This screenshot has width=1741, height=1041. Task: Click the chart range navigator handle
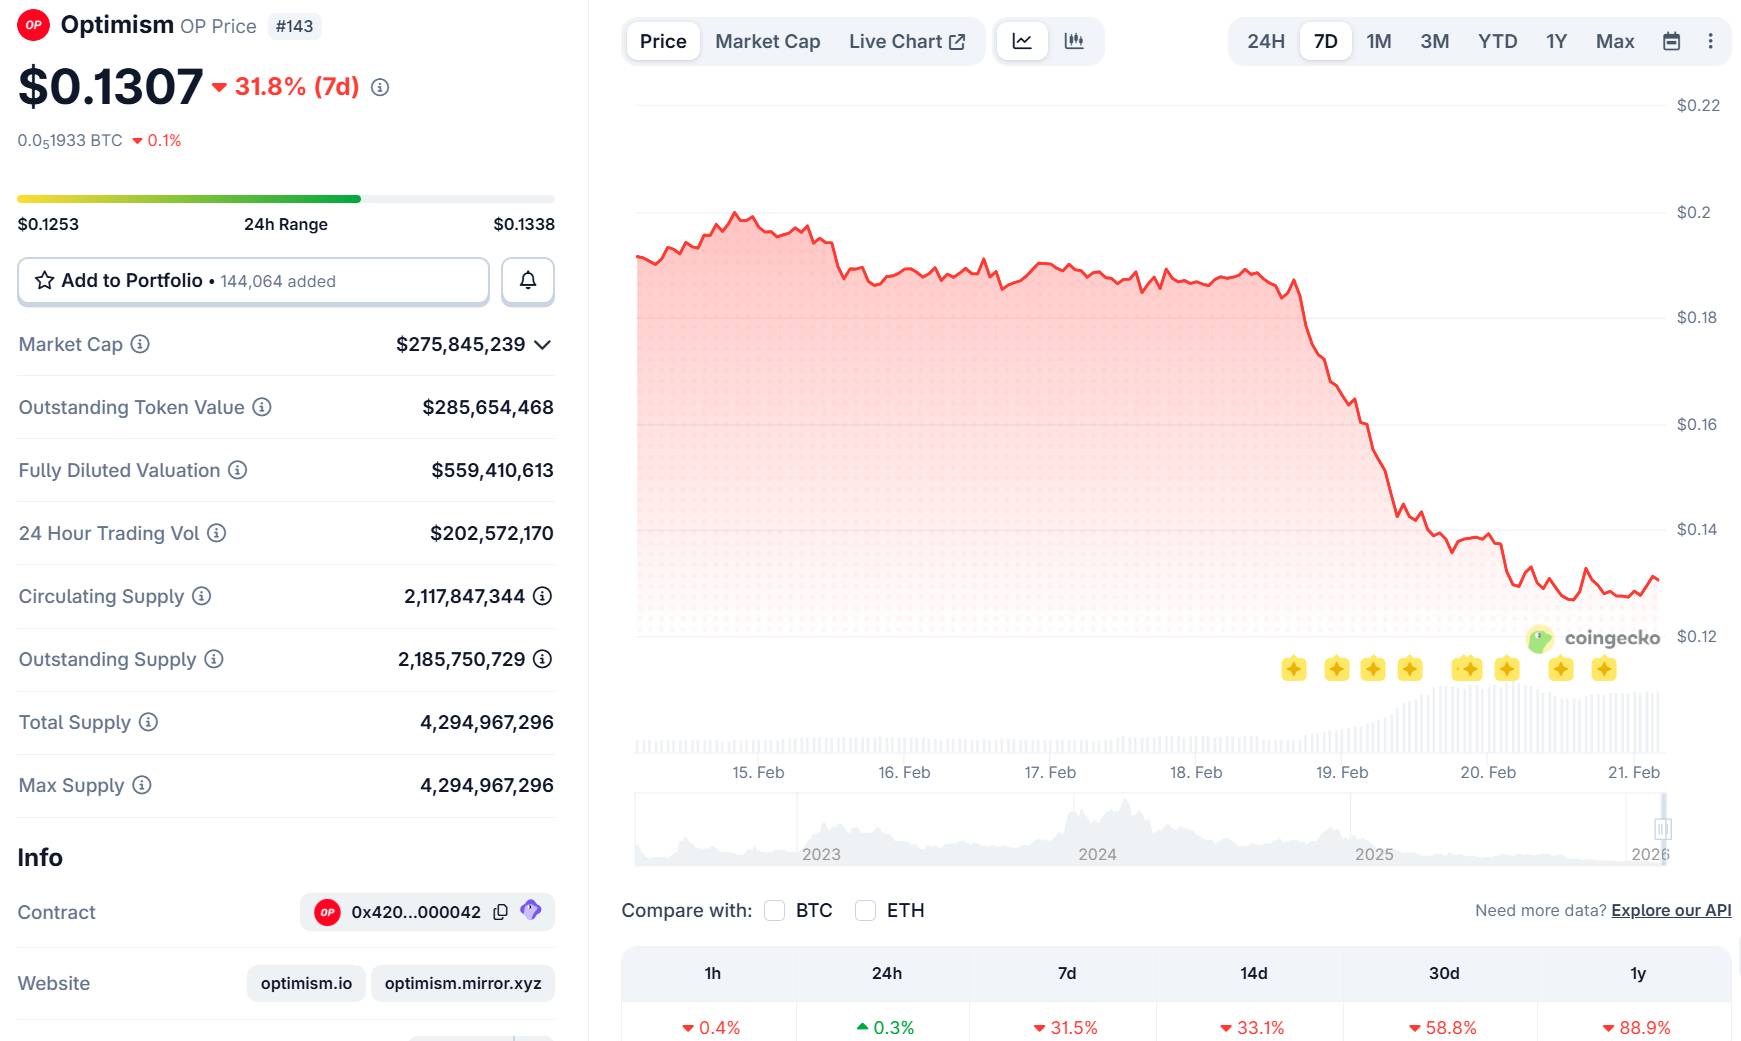[x=1662, y=829]
